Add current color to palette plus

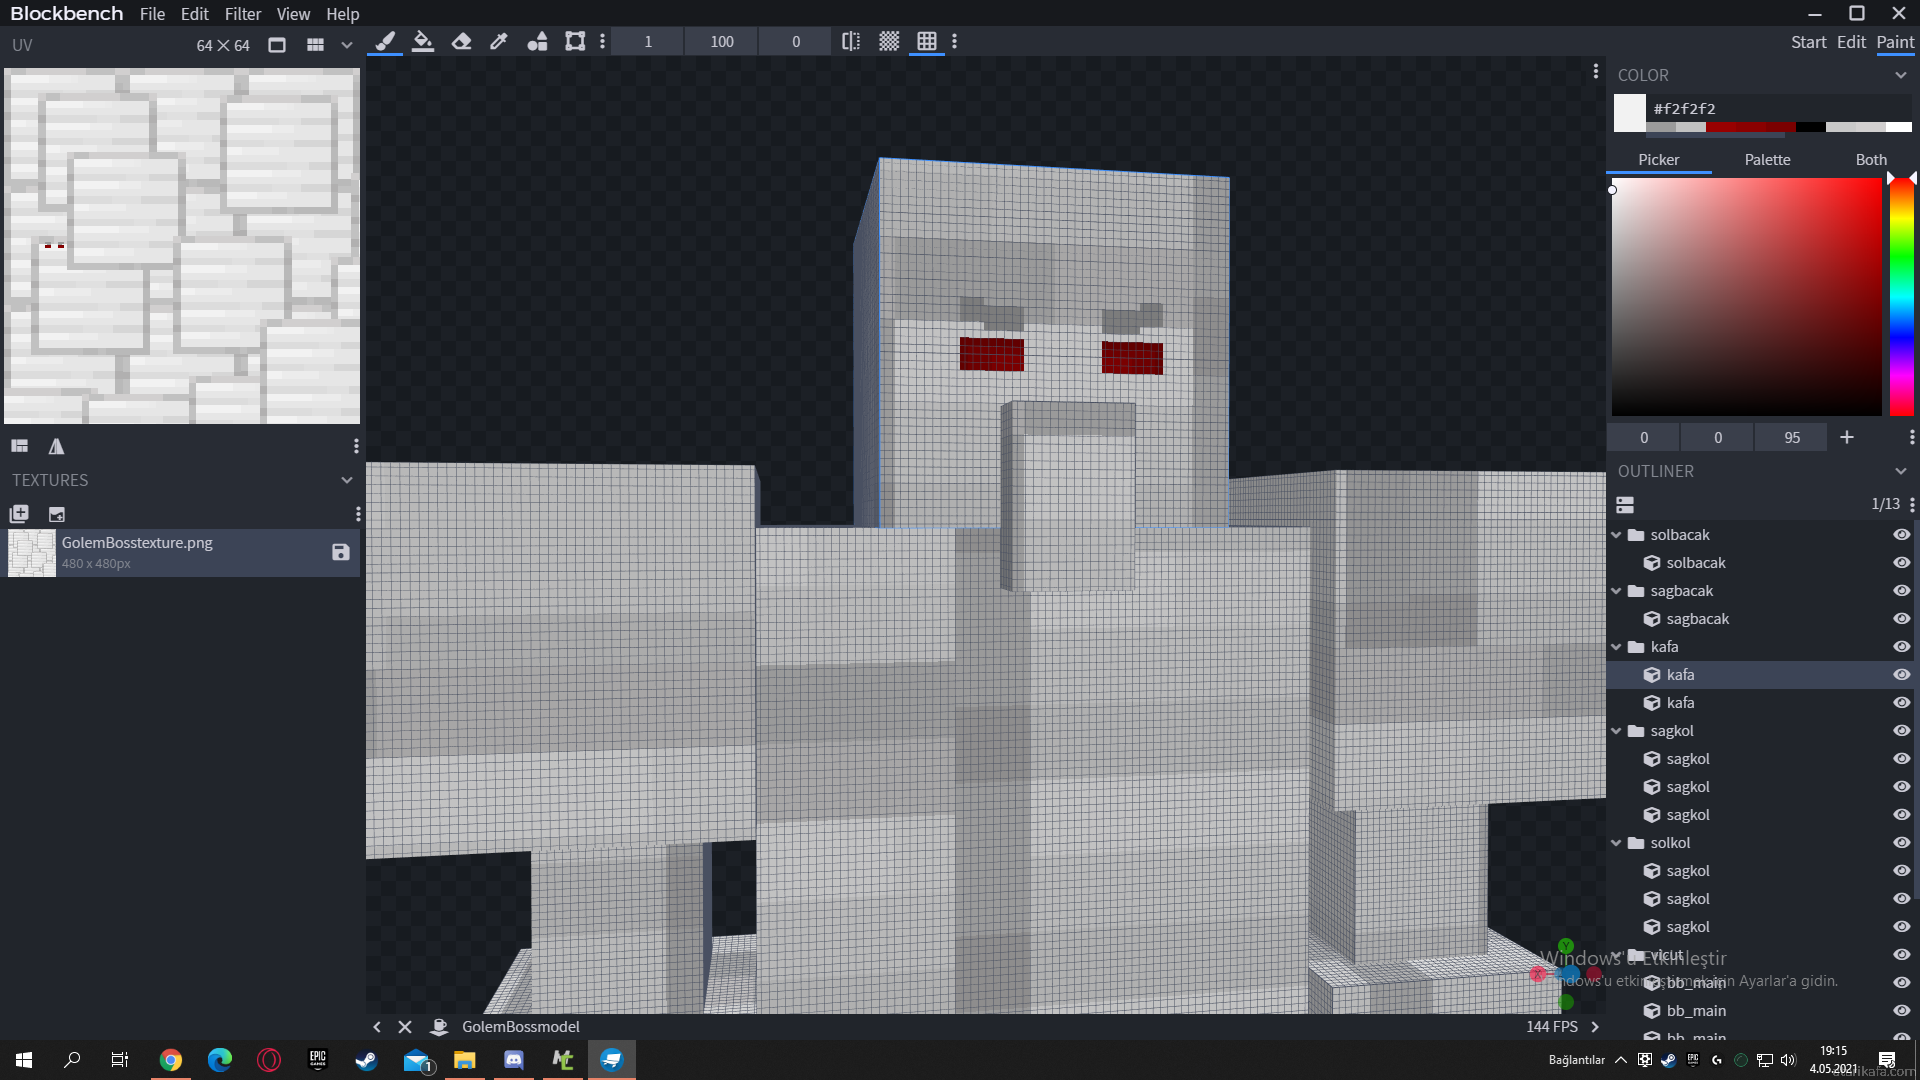(1847, 437)
